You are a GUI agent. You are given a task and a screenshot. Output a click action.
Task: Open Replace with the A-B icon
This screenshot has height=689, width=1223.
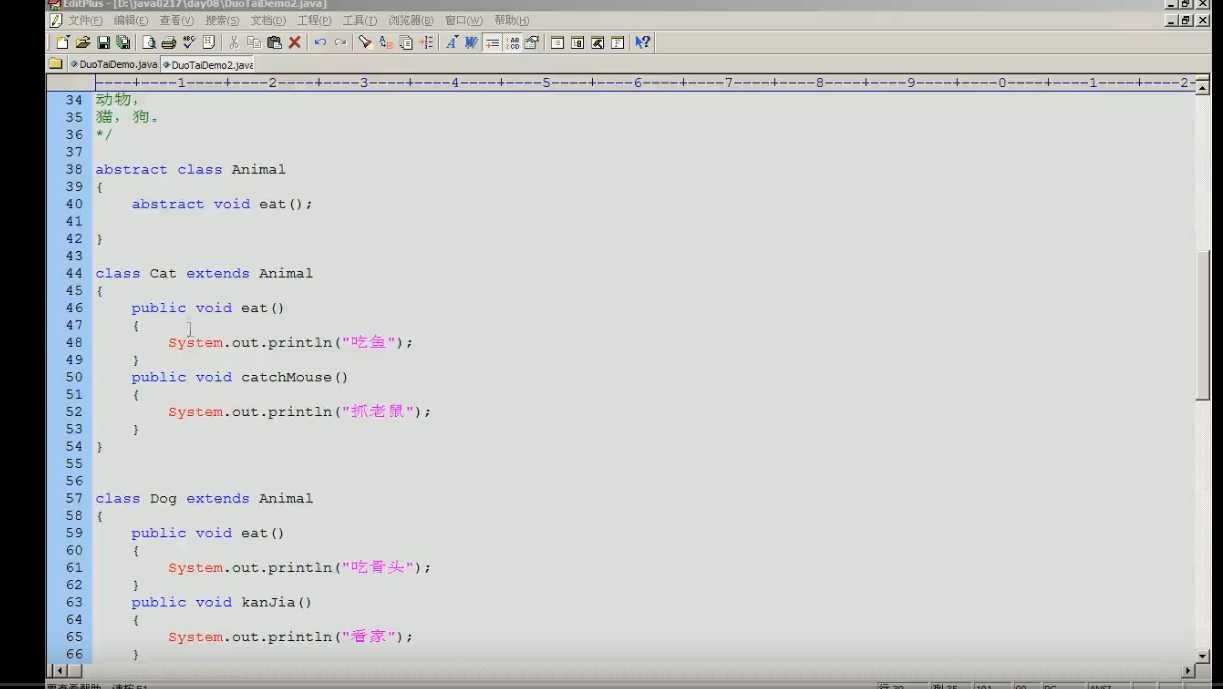[385, 42]
